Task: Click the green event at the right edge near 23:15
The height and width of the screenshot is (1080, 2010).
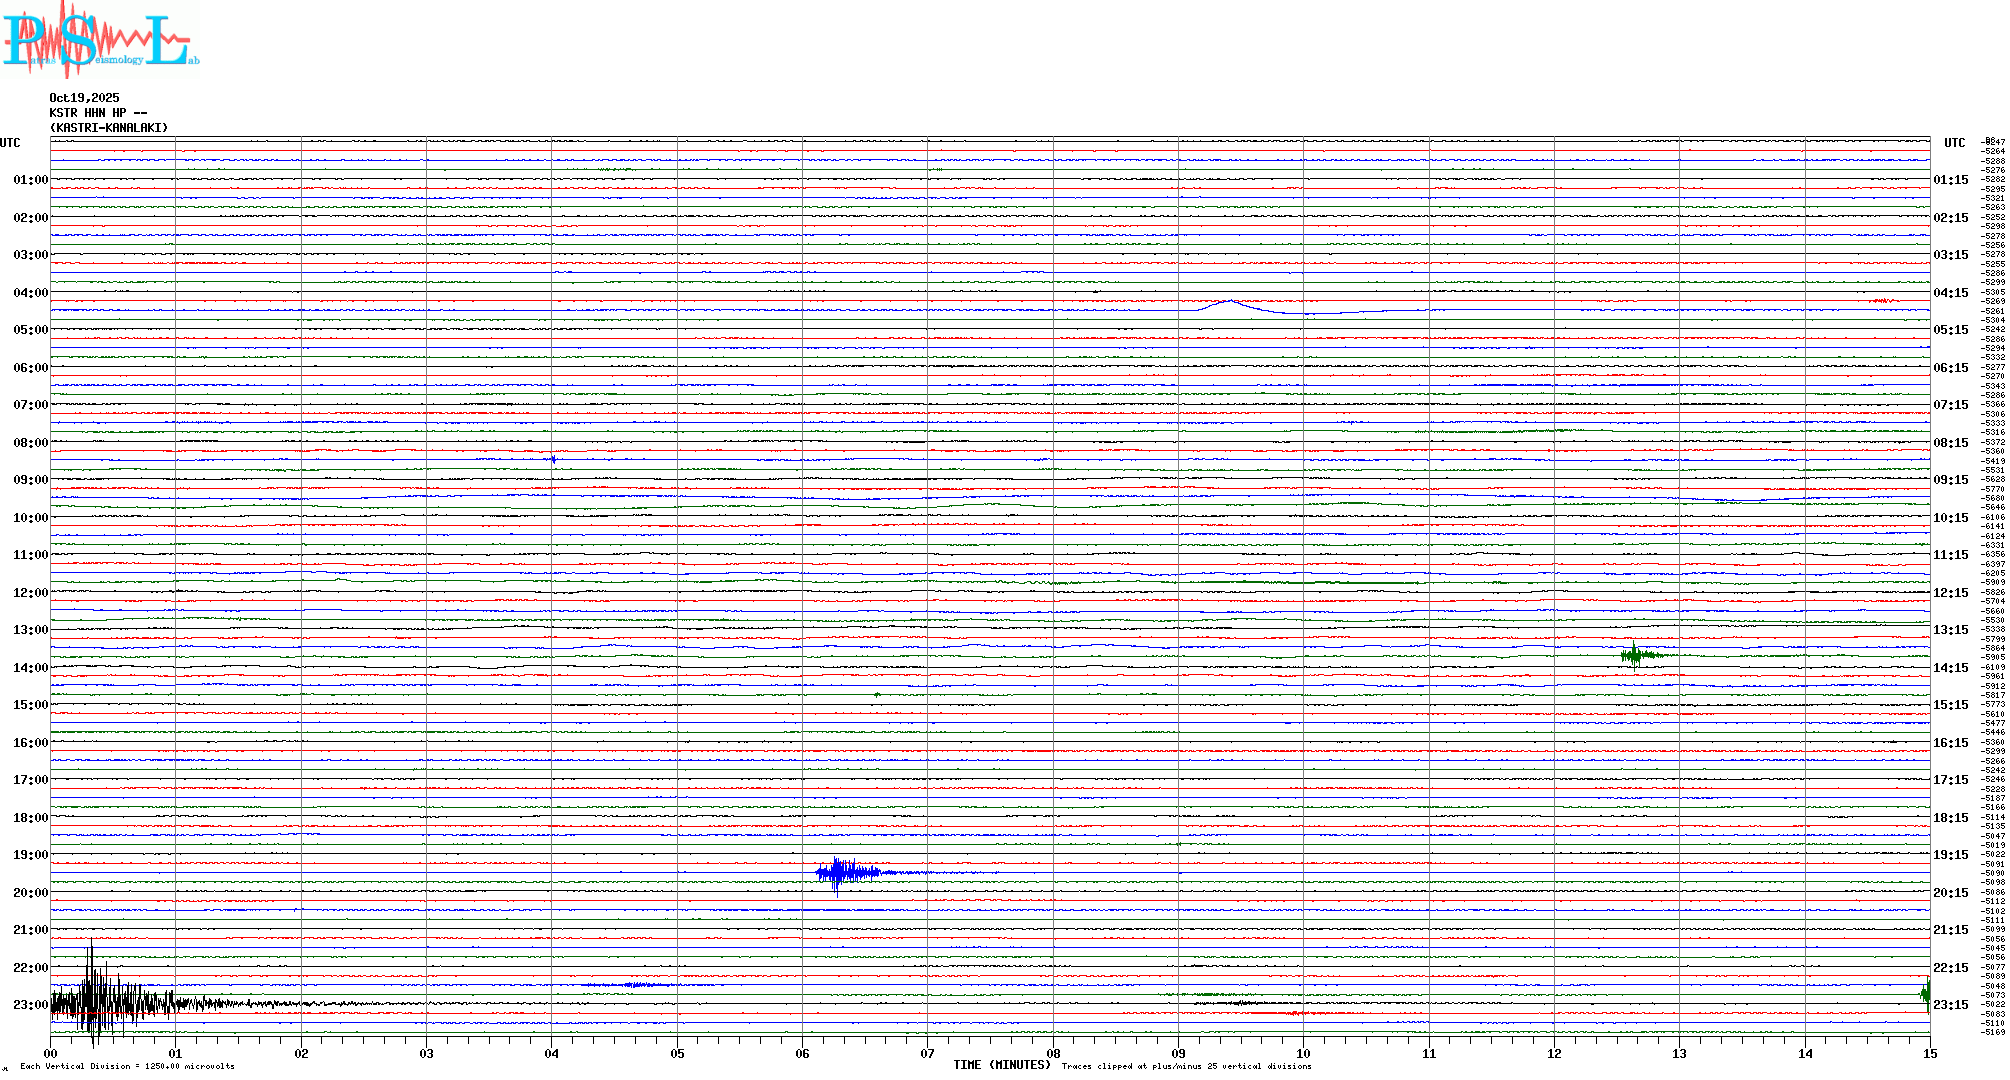Action: coord(1925,994)
